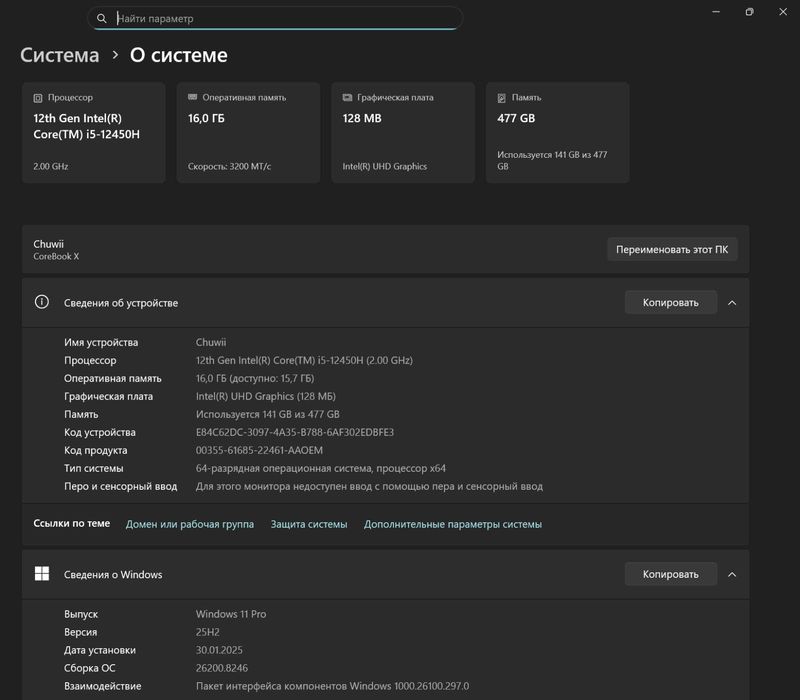800x700 pixels.
Task: Focus the Найти параметр search field
Action: click(276, 18)
